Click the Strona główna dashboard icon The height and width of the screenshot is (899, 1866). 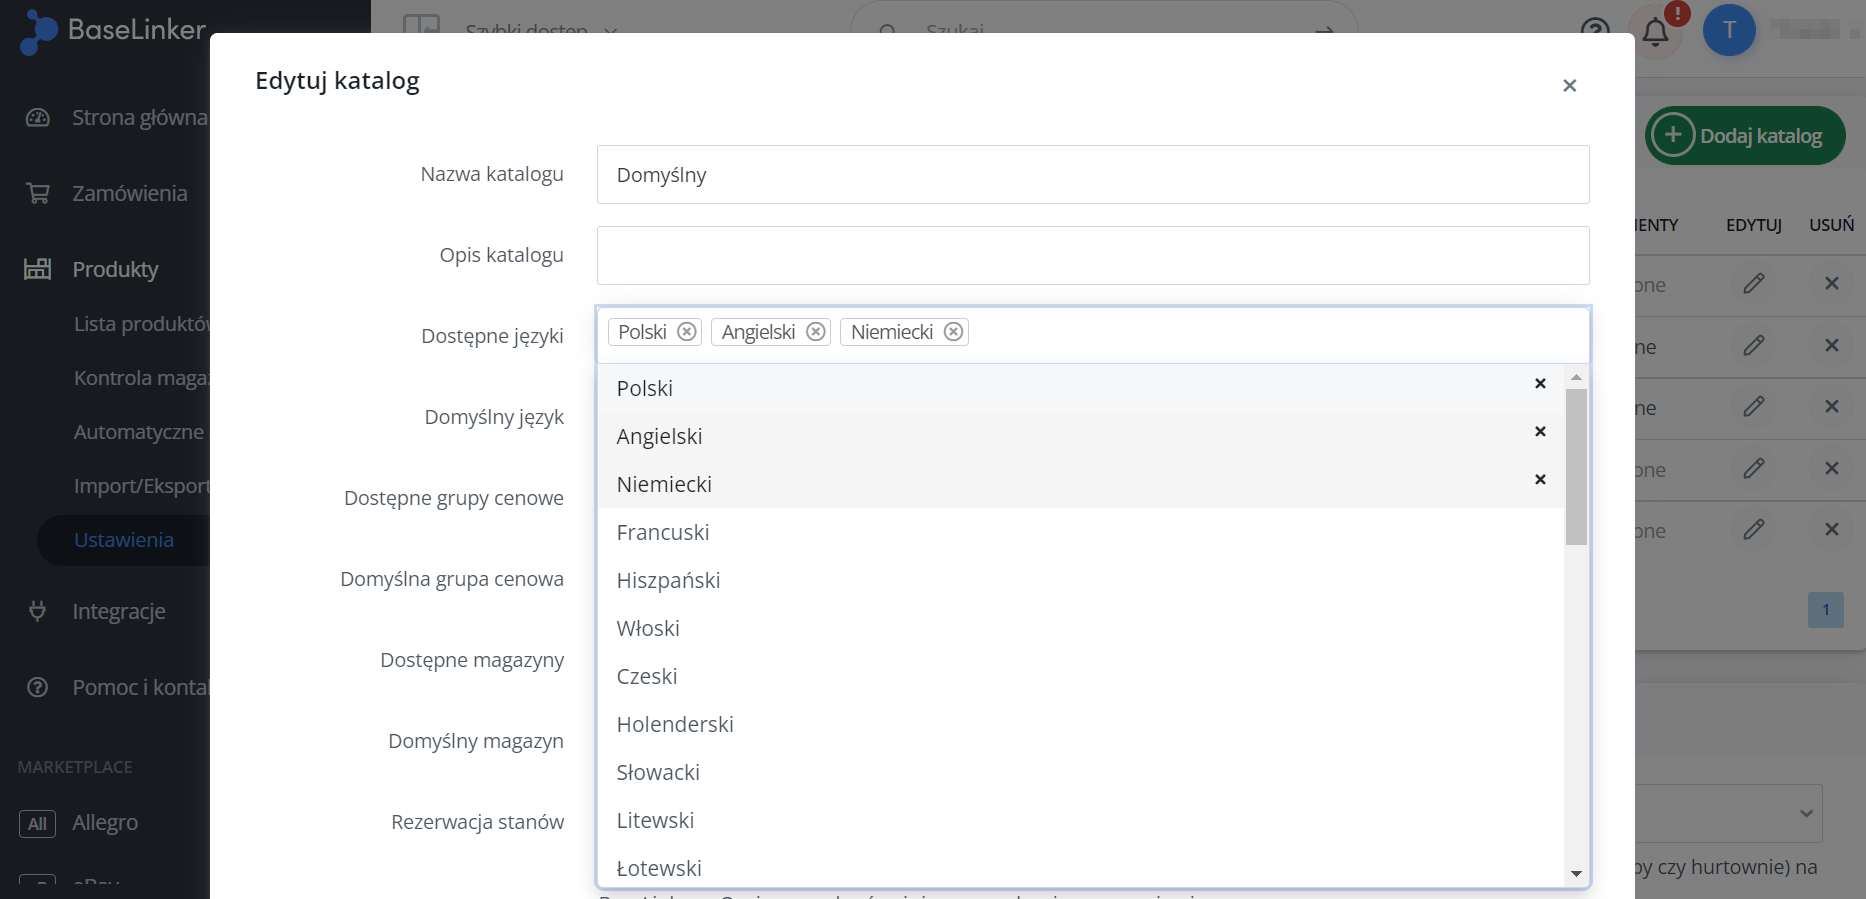point(37,118)
